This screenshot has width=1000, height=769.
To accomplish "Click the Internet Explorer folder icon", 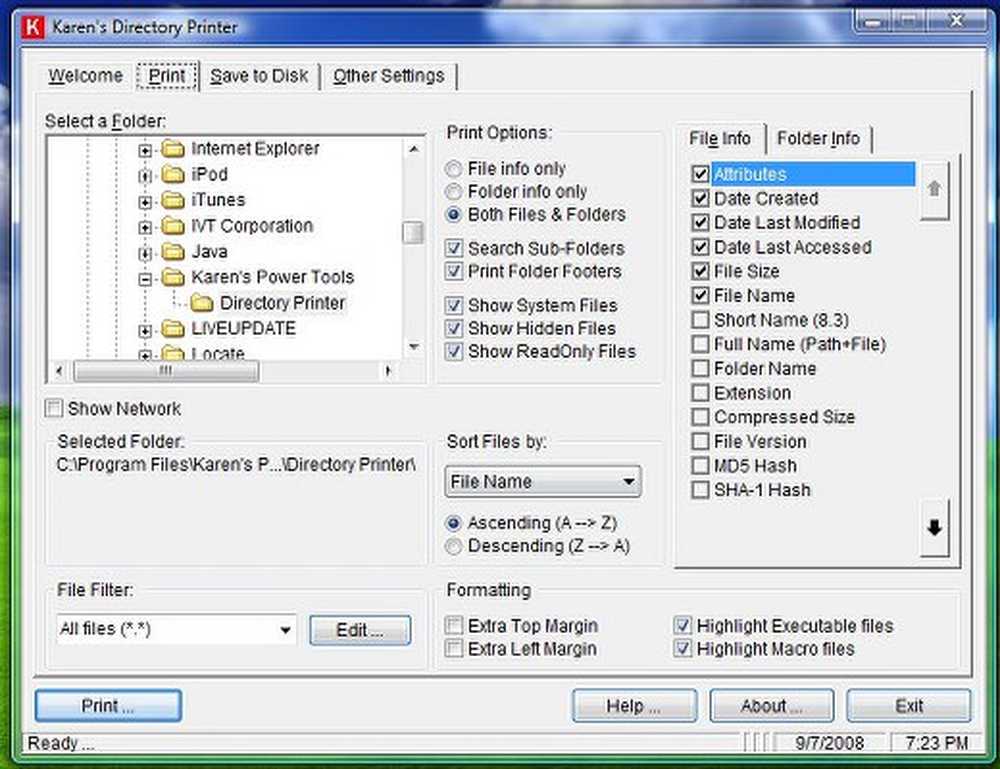I will tap(174, 149).
